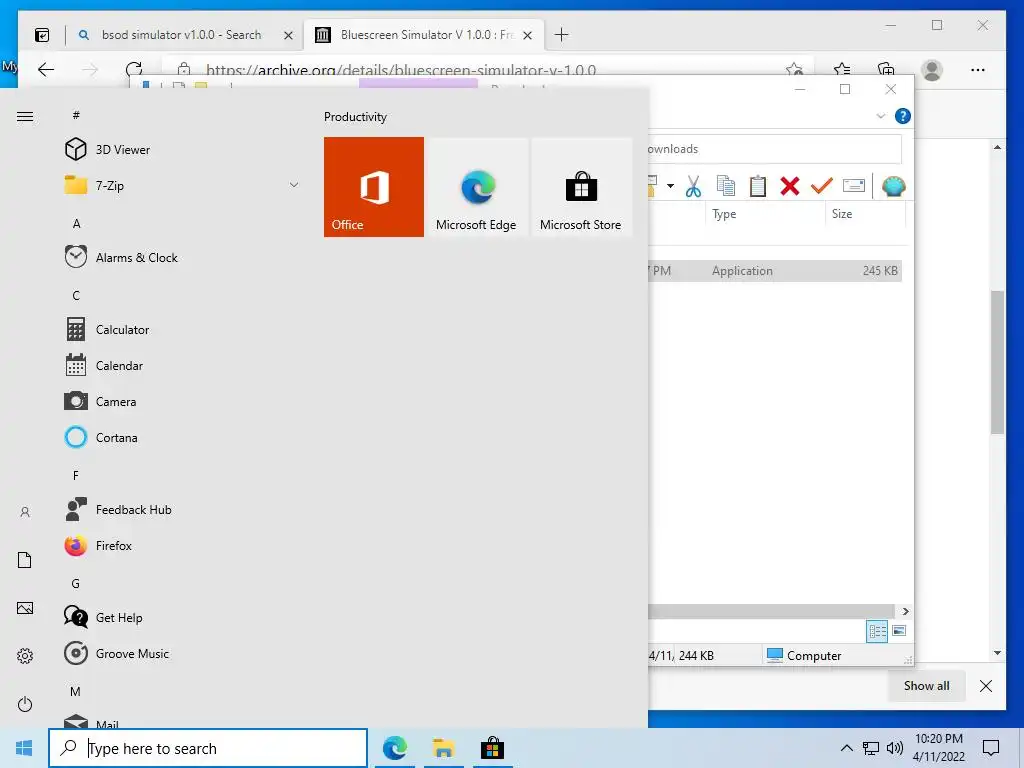Click the Explorer address bar
This screenshot has height=768, width=1024.
tap(775, 149)
